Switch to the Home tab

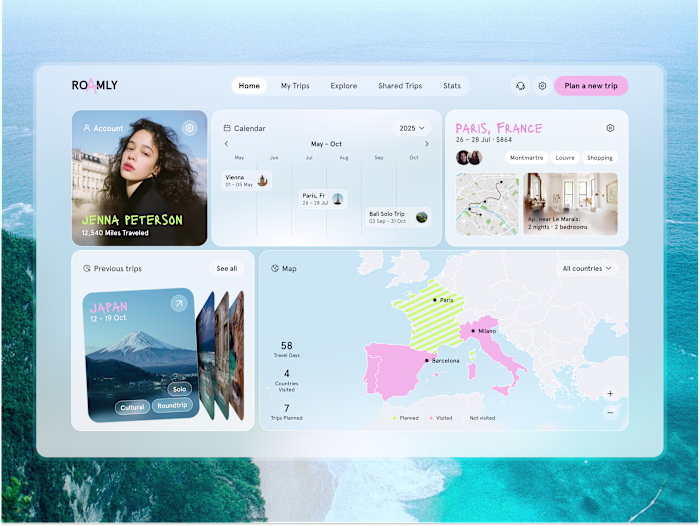point(249,86)
